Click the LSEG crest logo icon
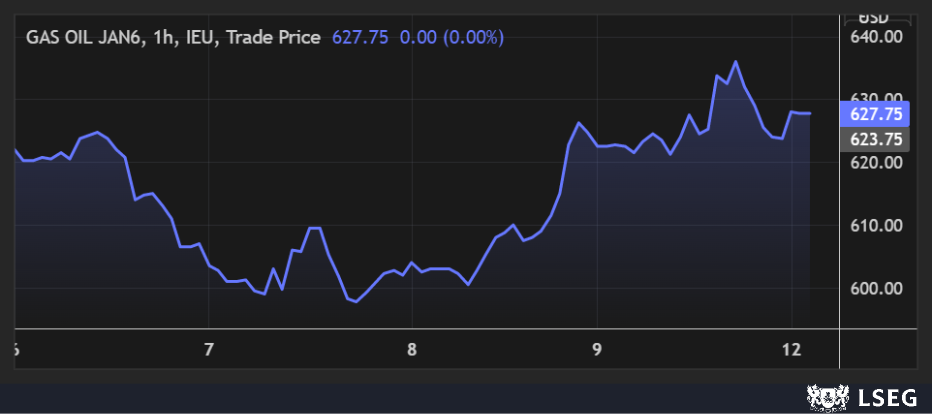 (823, 397)
